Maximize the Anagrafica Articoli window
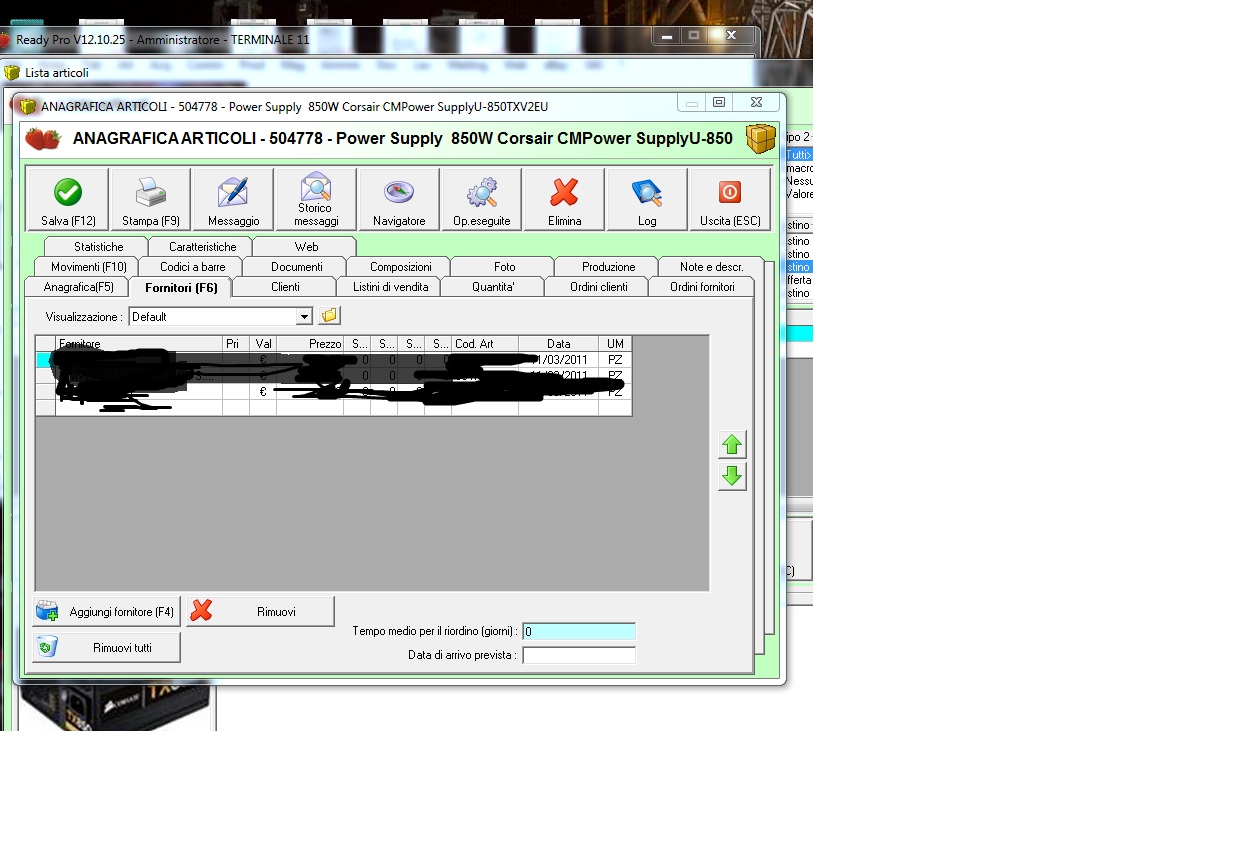Screen dimensions: 1255x846 coord(718,102)
